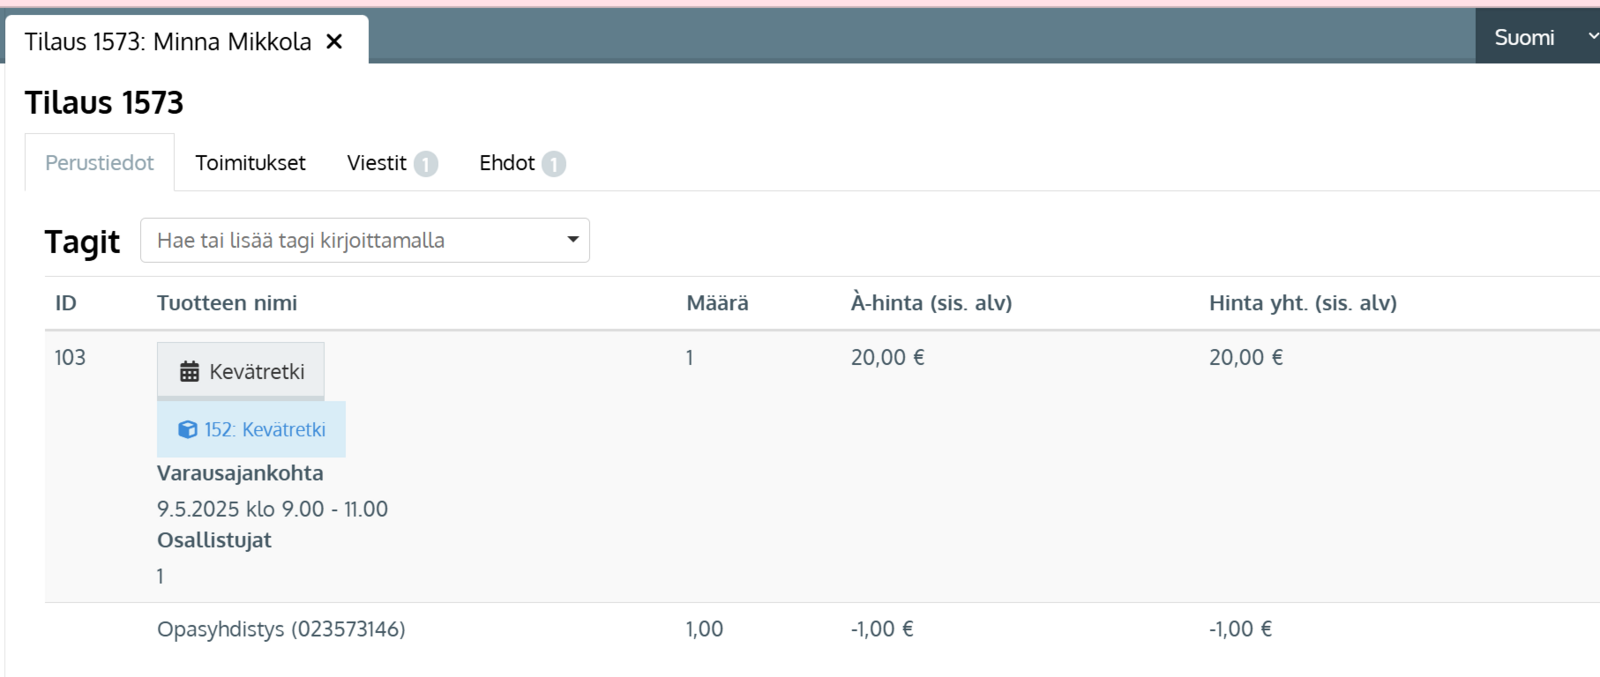1600x677 pixels.
Task: Select the Tilaus 1573: Minna Mikkola tab
Action: [168, 41]
